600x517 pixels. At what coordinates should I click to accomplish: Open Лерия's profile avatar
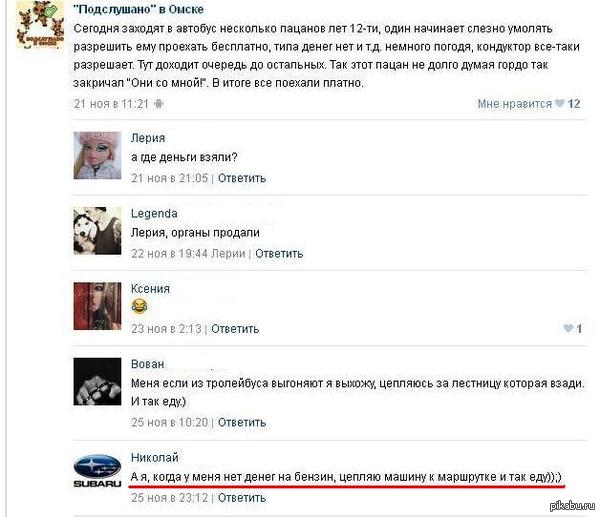pyautogui.click(x=97, y=155)
